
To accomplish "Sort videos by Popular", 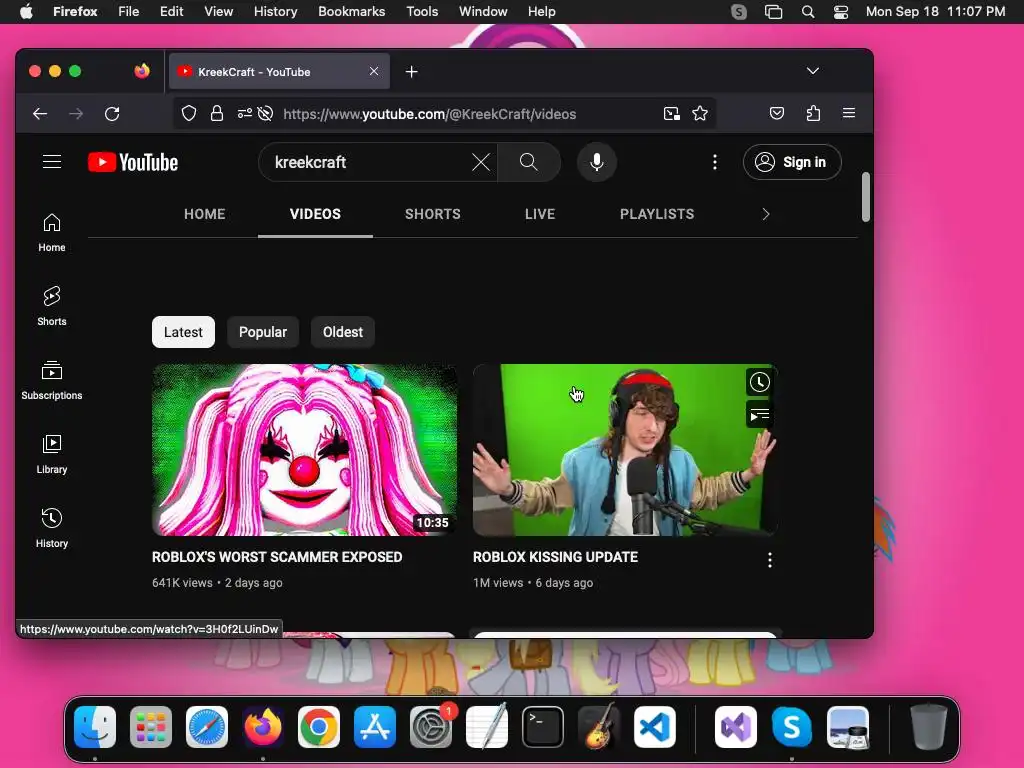I will (263, 332).
